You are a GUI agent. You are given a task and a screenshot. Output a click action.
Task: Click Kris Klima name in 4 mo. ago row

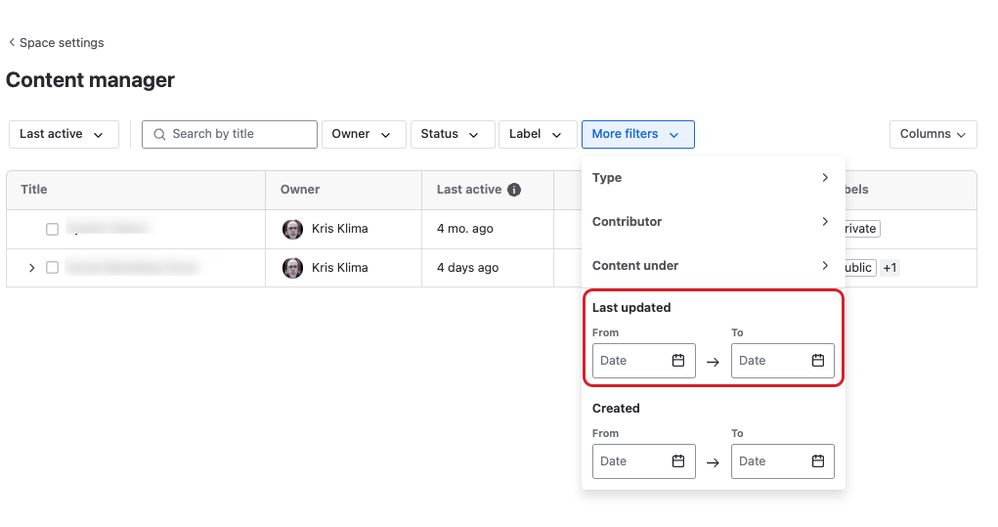point(340,229)
